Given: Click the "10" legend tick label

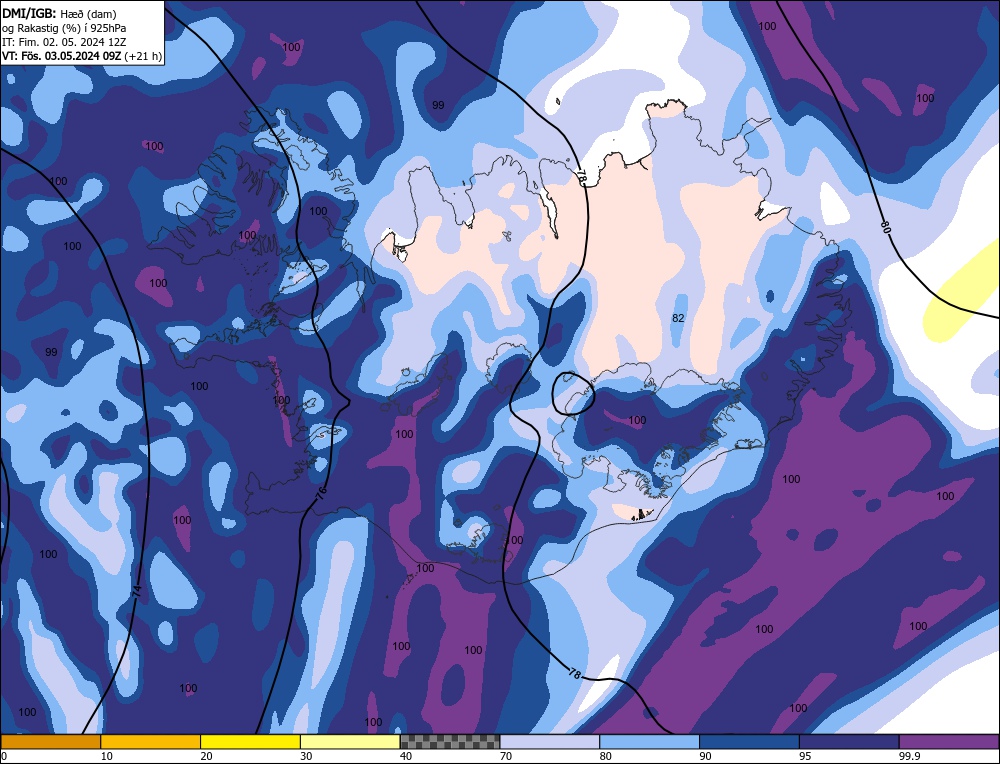Looking at the screenshot, I should pyautogui.click(x=107, y=756).
